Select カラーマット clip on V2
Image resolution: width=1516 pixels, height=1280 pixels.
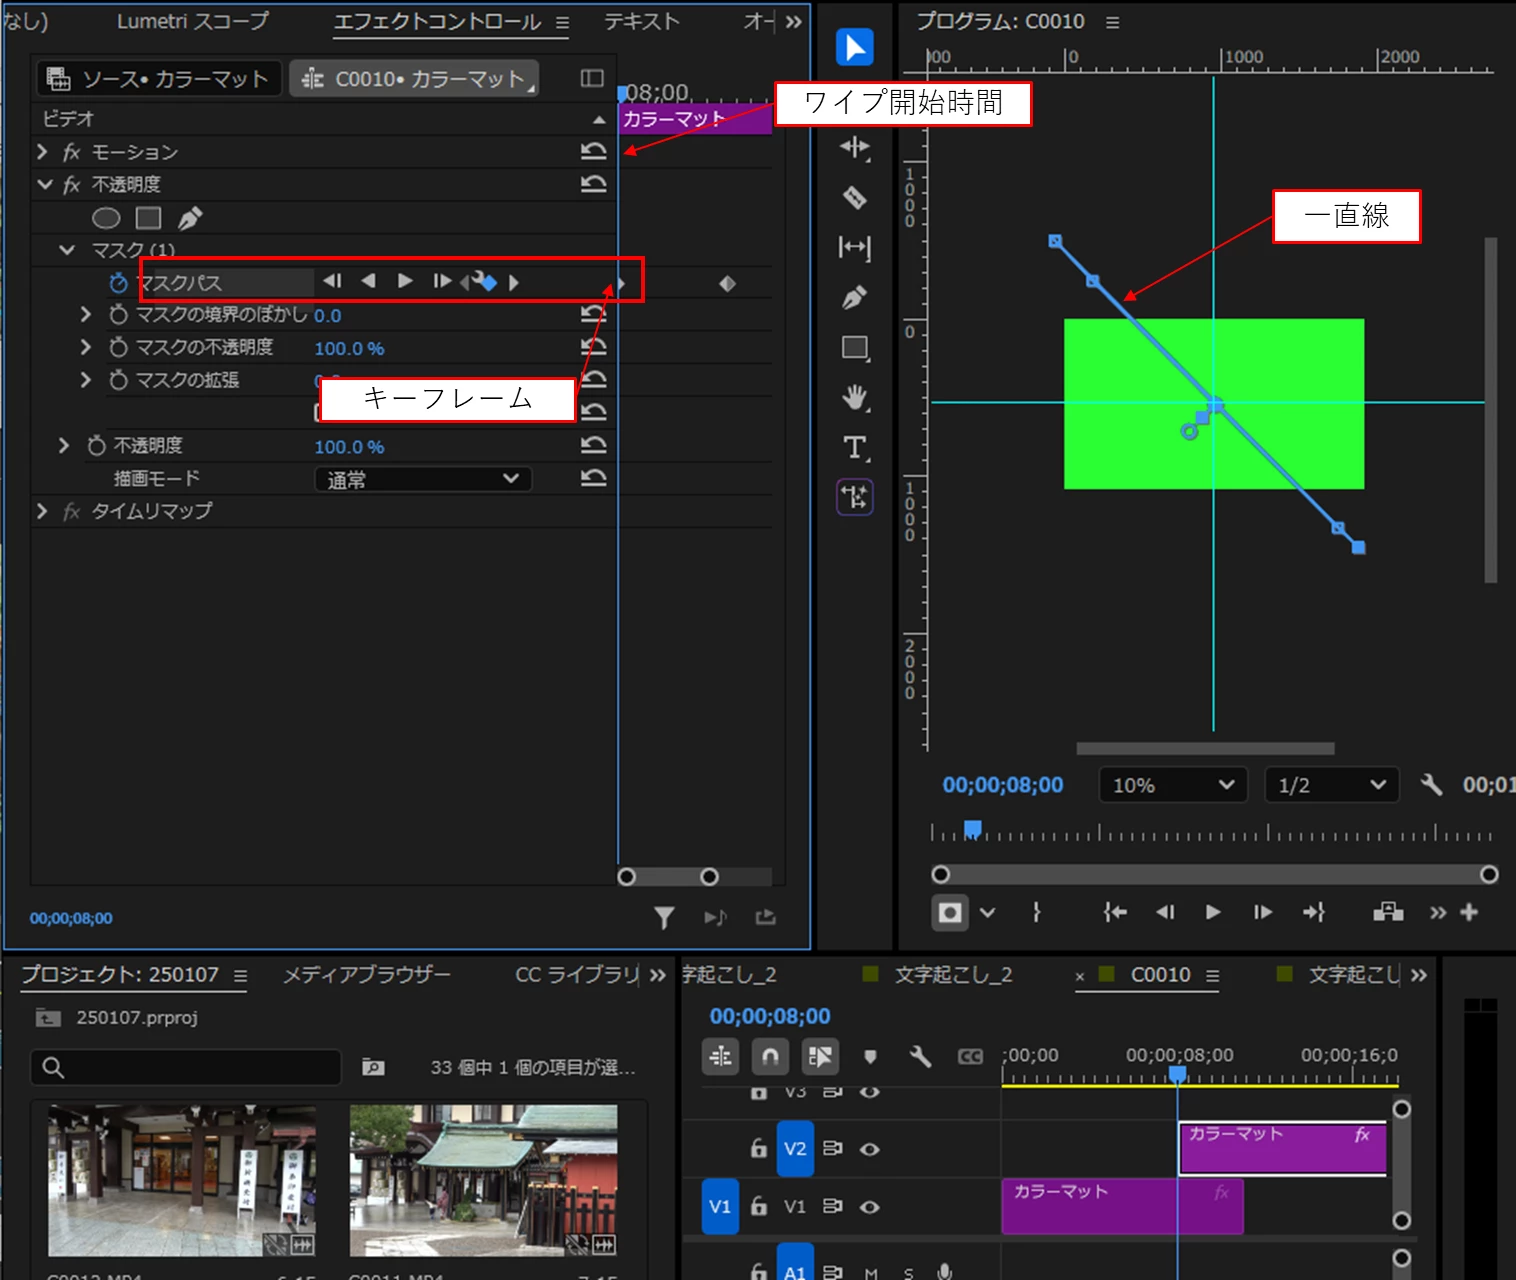pyautogui.click(x=1283, y=1148)
